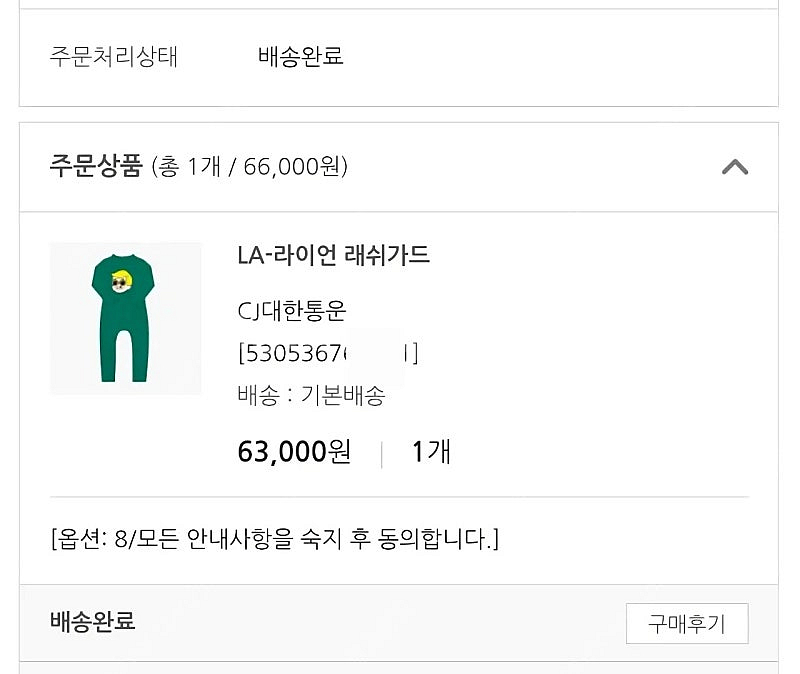Click the 구매후기 button
Screen dimensions: 800x674
click(x=686, y=624)
